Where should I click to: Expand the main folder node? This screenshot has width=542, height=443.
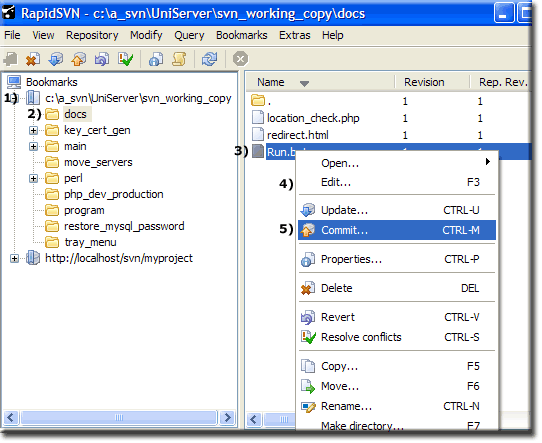[34, 147]
